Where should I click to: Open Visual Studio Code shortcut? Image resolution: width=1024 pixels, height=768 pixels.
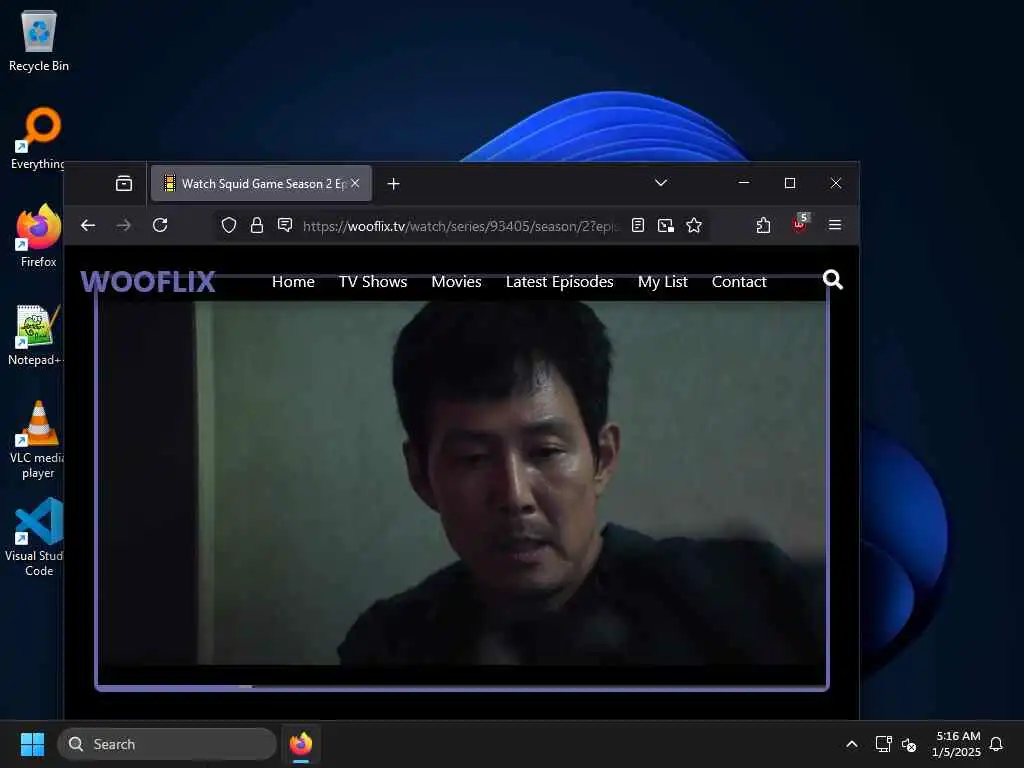37,537
